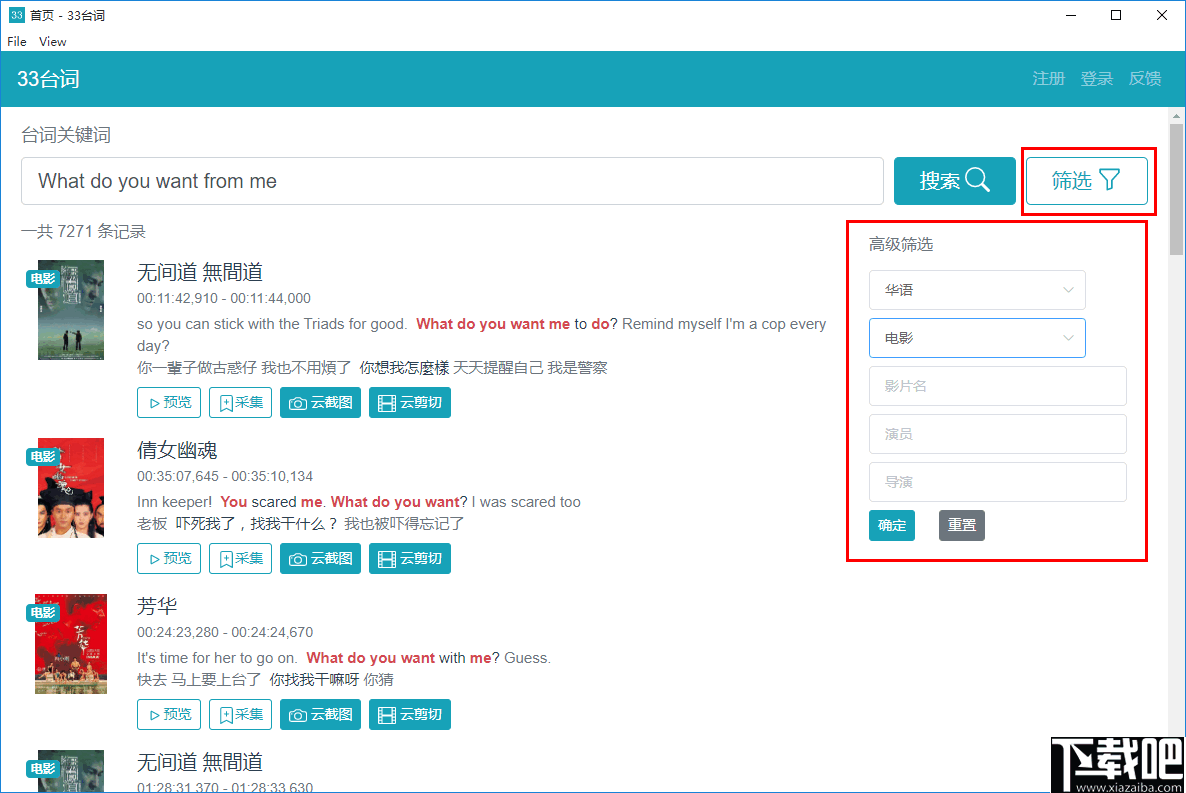Take cloud screenshot of first 无间道 result

321,403
